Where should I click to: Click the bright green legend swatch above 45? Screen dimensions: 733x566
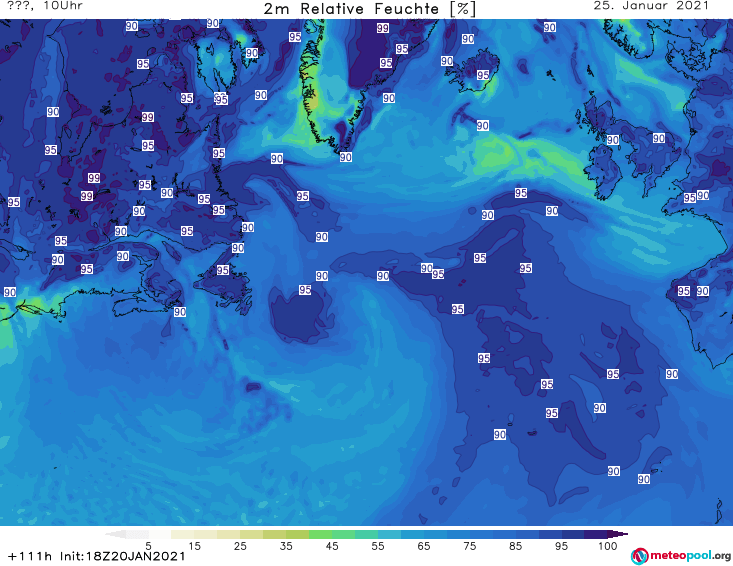click(x=320, y=534)
